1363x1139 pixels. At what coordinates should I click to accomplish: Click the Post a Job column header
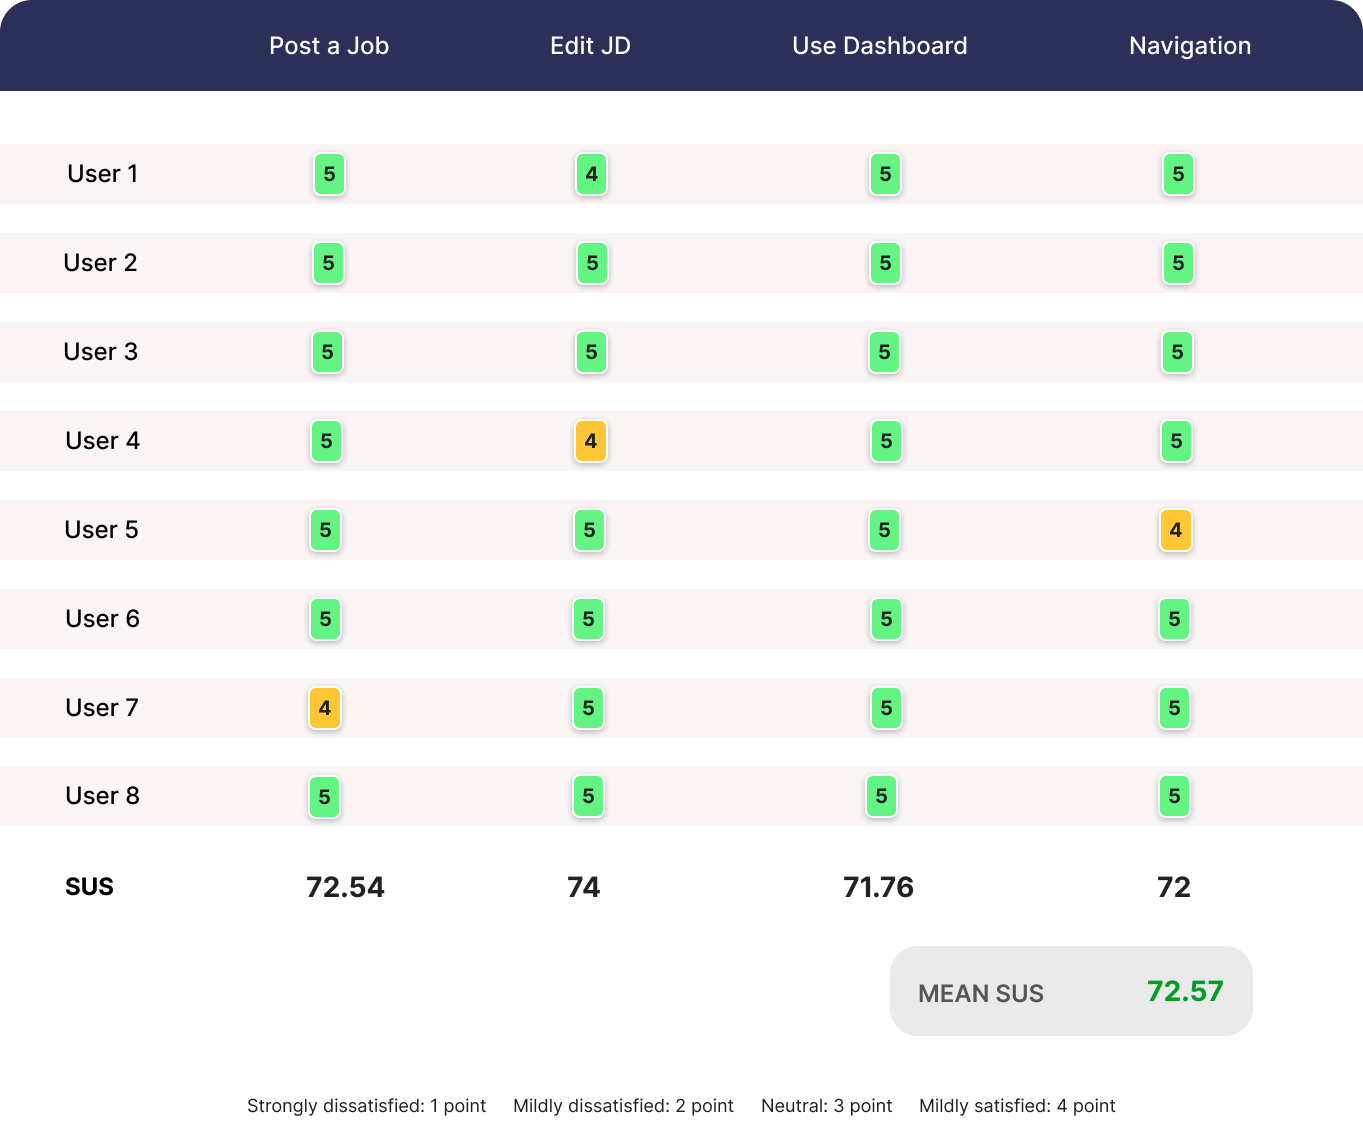point(329,46)
